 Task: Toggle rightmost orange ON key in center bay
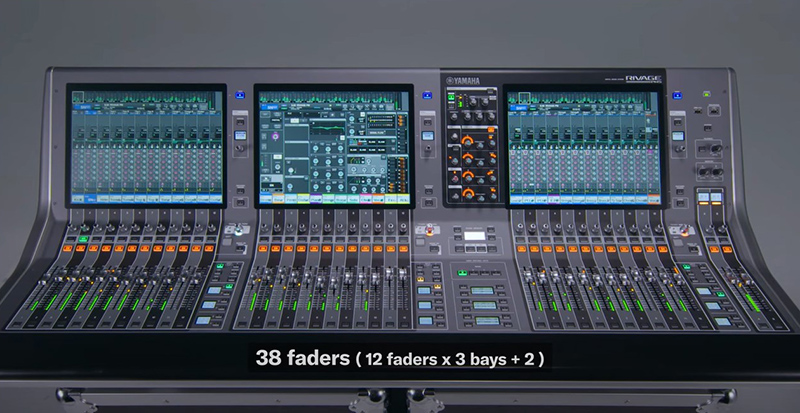coord(404,249)
